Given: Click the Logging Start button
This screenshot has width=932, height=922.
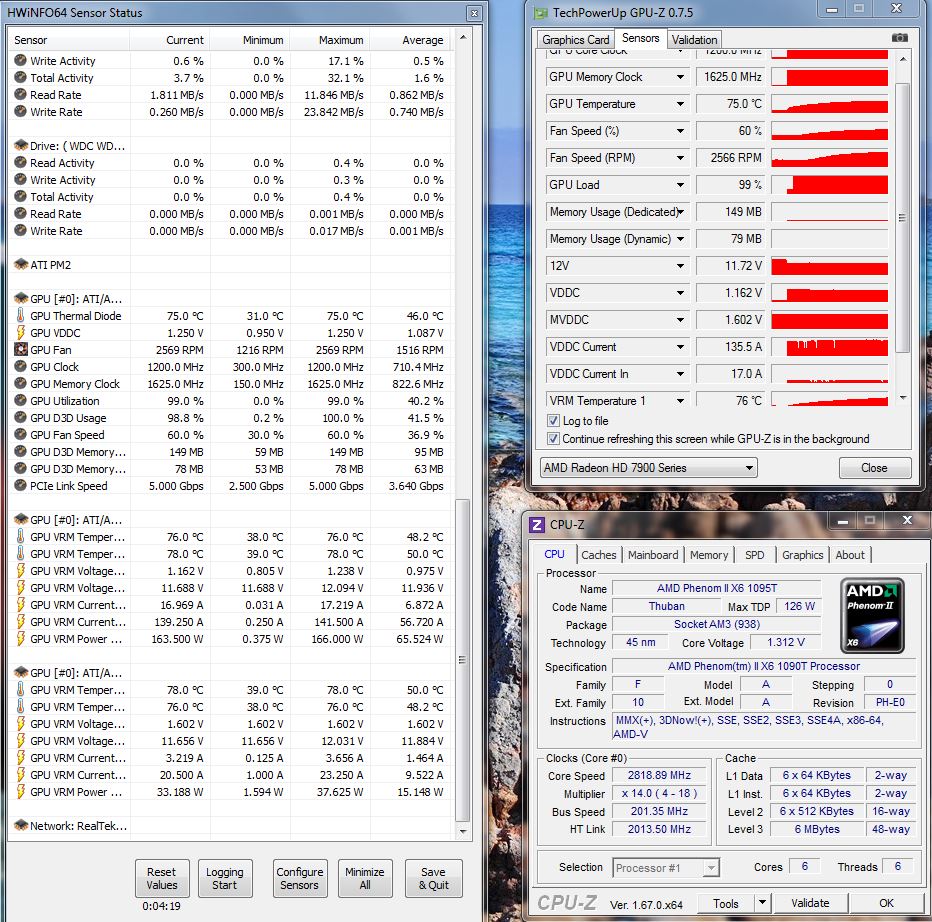Looking at the screenshot, I should coord(225,878).
